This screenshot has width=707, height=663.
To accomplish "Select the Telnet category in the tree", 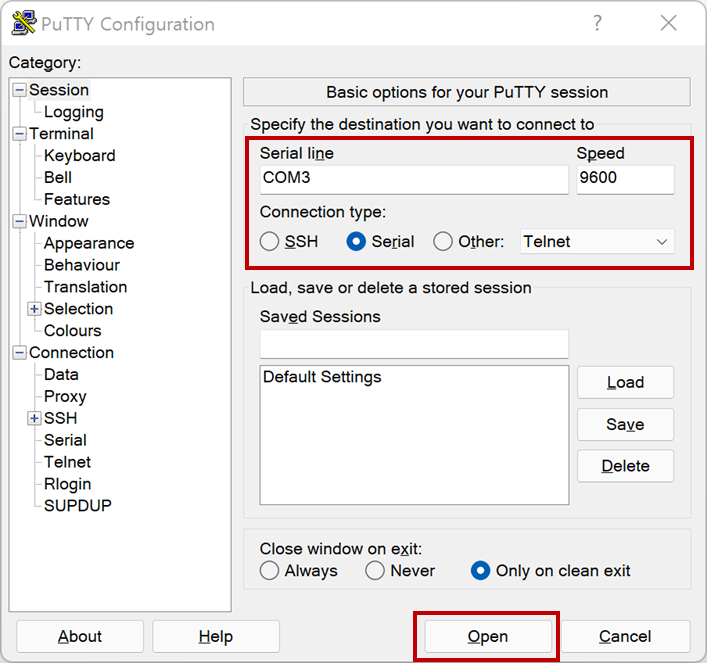I will coord(68,462).
